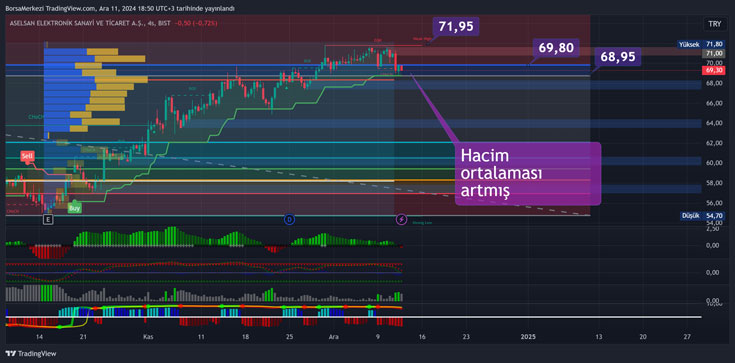Click the dividend D marker icon
This screenshot has width=735, height=363.
click(x=289, y=219)
